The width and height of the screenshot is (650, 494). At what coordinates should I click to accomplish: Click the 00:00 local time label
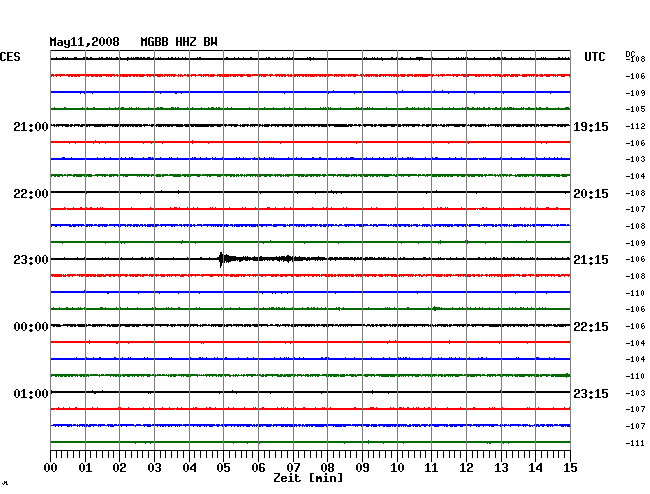click(x=31, y=327)
